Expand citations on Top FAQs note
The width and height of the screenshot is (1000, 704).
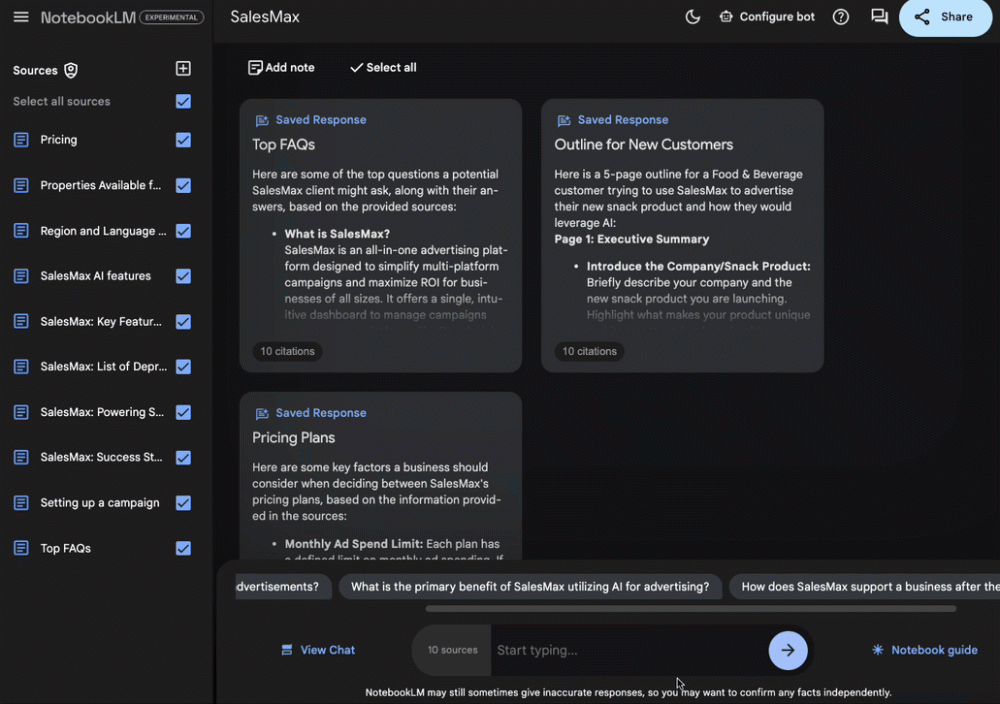287,351
